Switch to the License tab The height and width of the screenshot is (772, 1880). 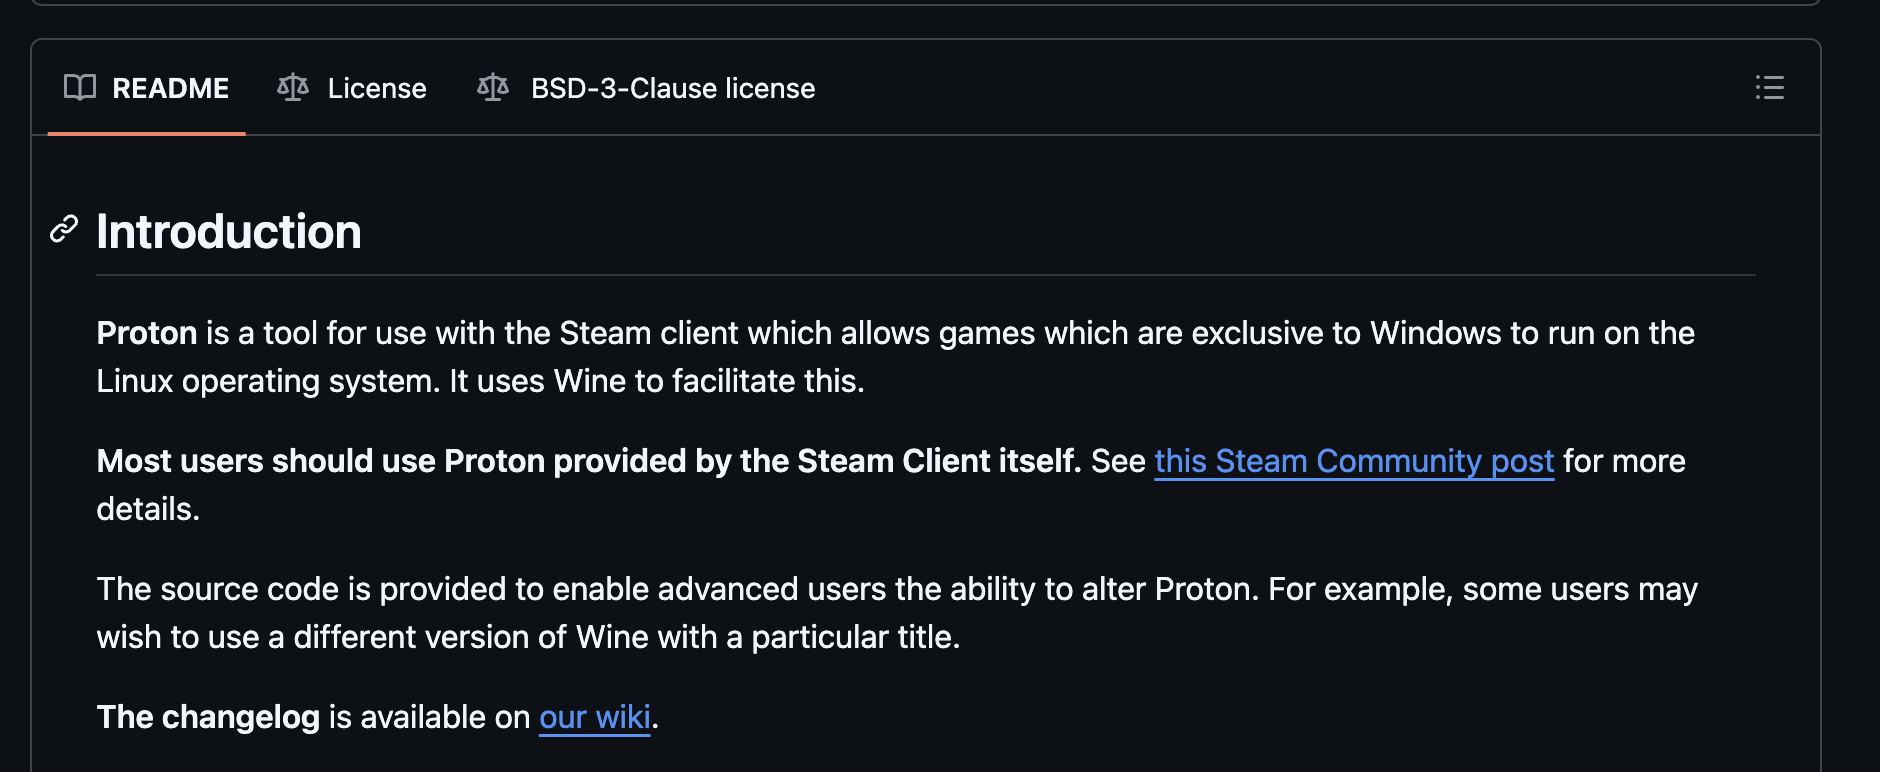point(377,88)
